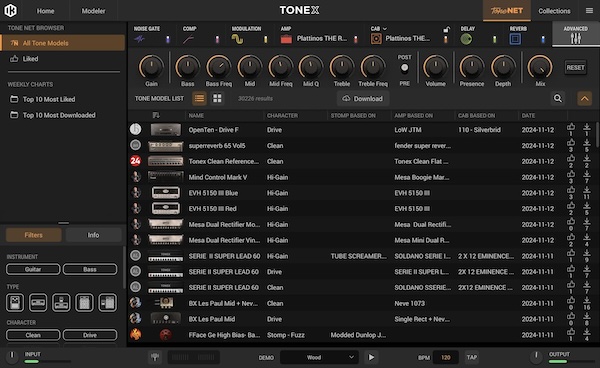Toggle the Drive character filter

[90, 335]
